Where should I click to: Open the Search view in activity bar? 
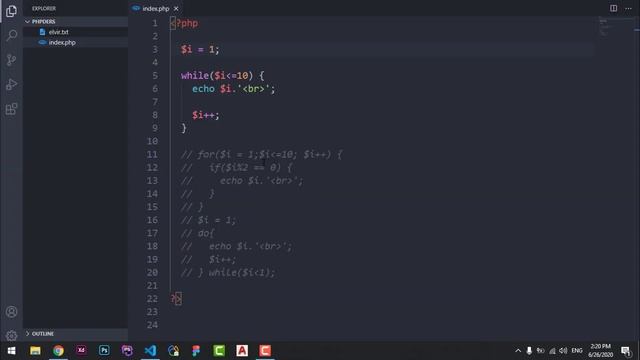point(11,35)
